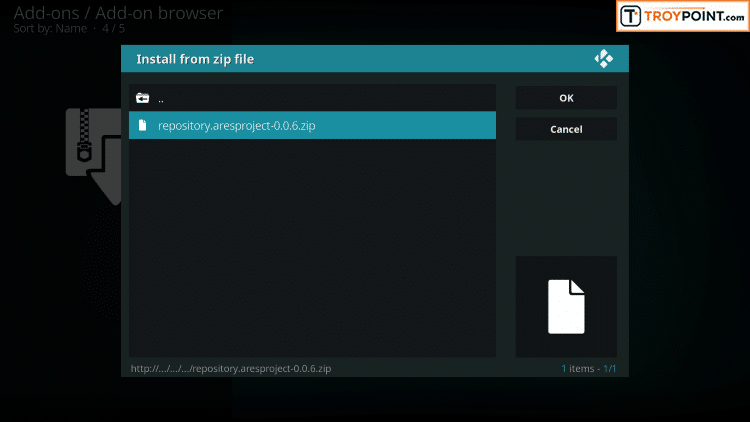The image size is (750, 422).
Task: Go up via the ".." parent entry
Action: (161, 98)
